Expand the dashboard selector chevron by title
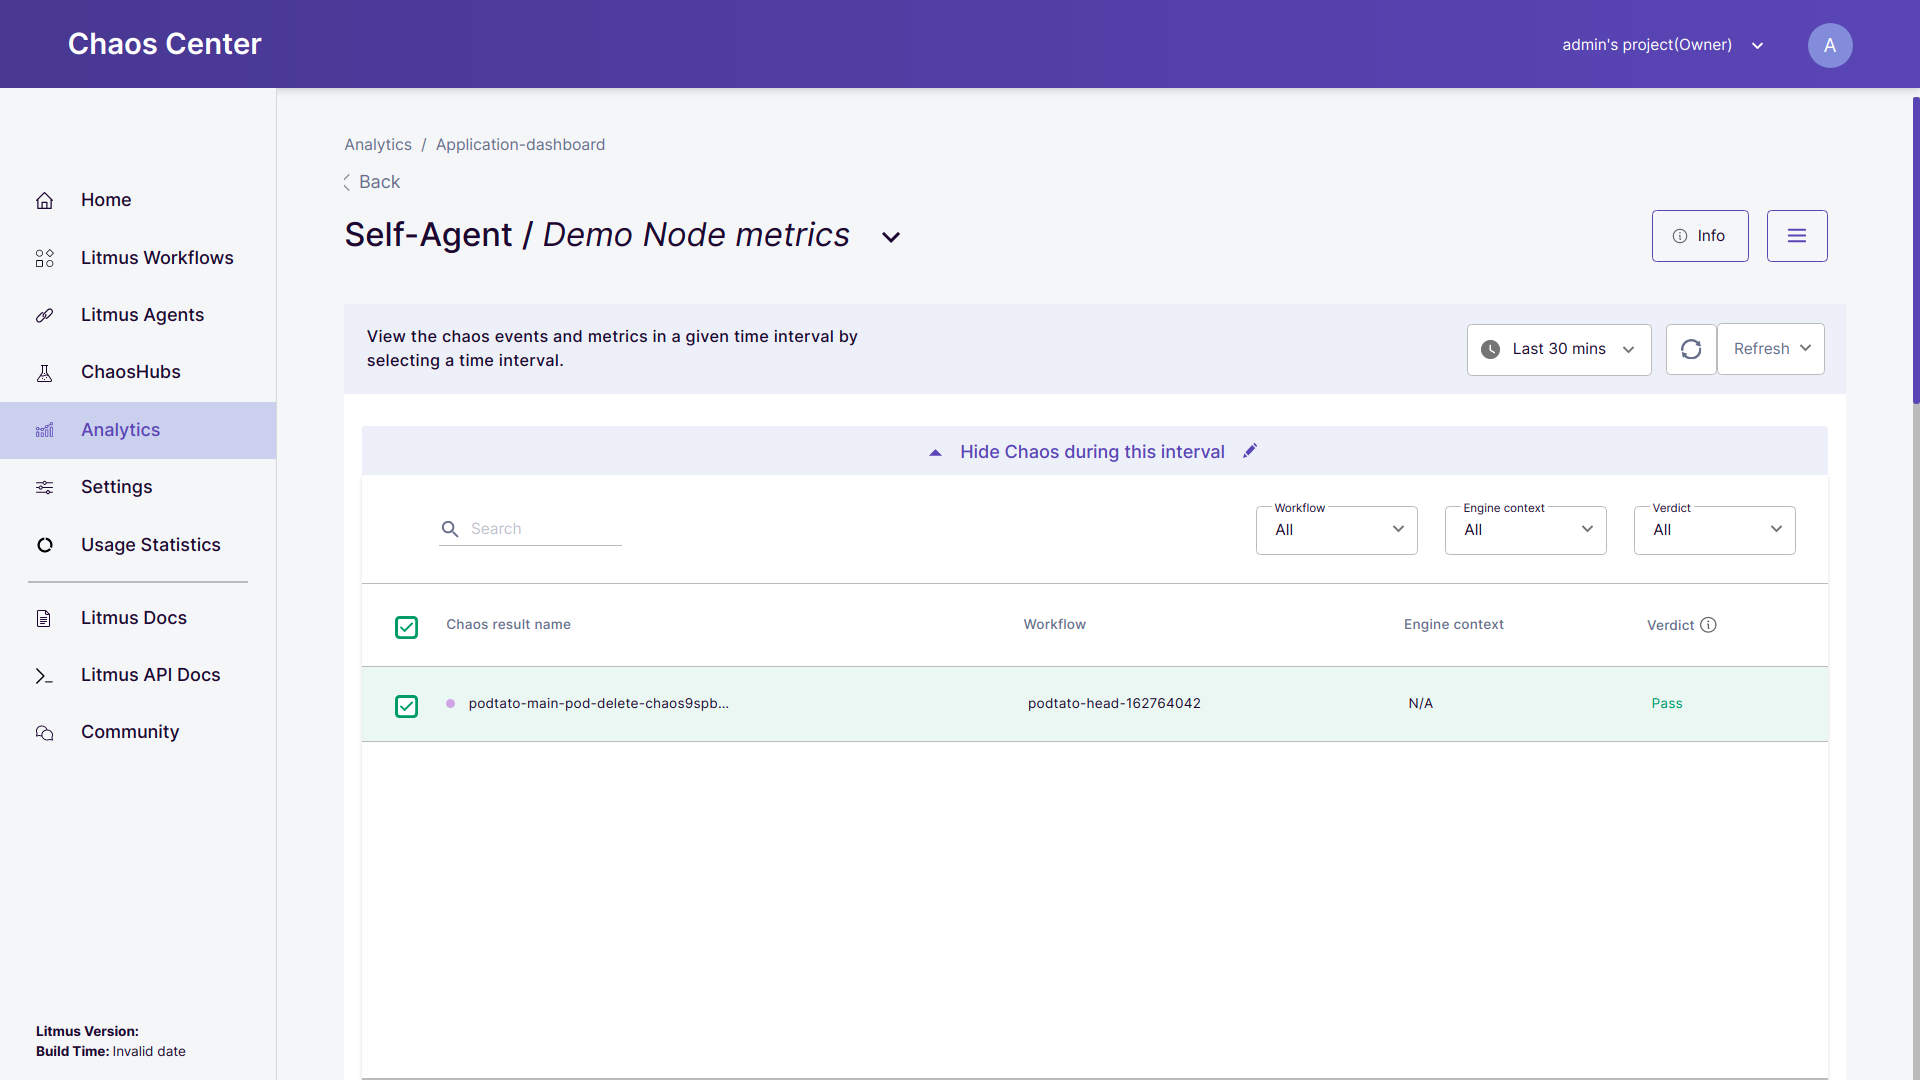This screenshot has height=1080, width=1920. [891, 238]
